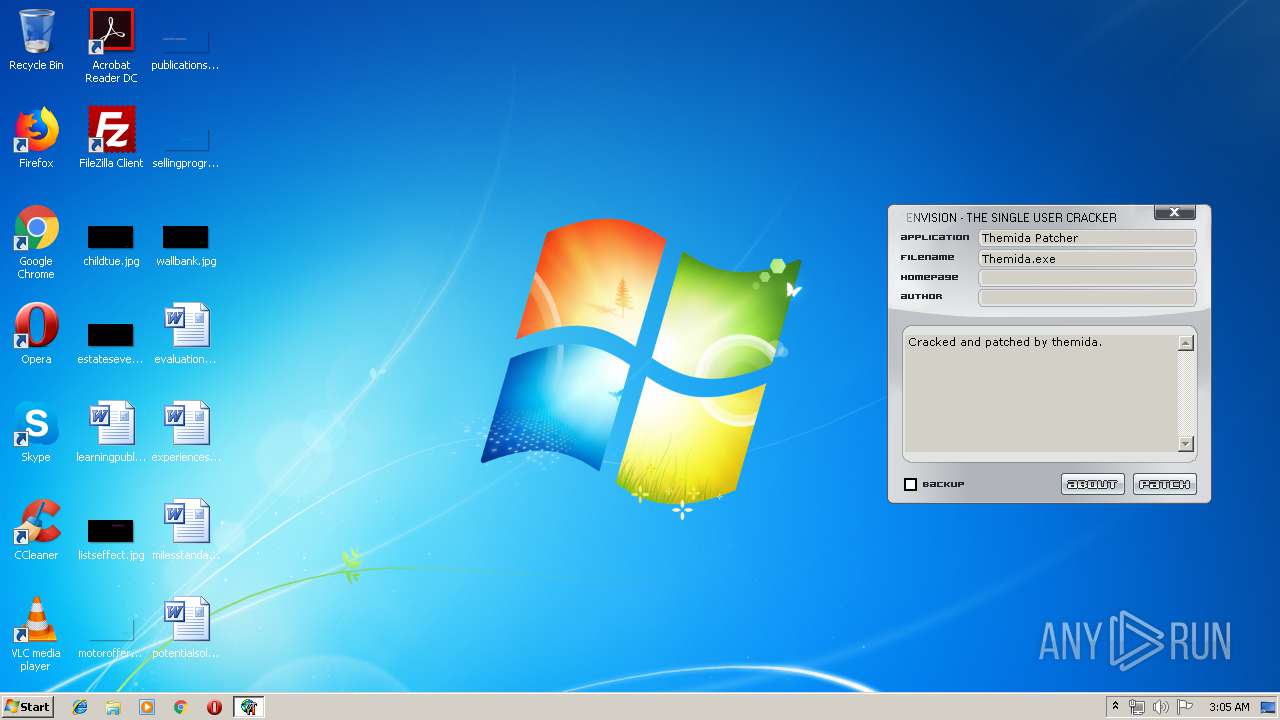The image size is (1280, 720).
Task: Click scroll down arrow in notes box
Action: [1186, 444]
